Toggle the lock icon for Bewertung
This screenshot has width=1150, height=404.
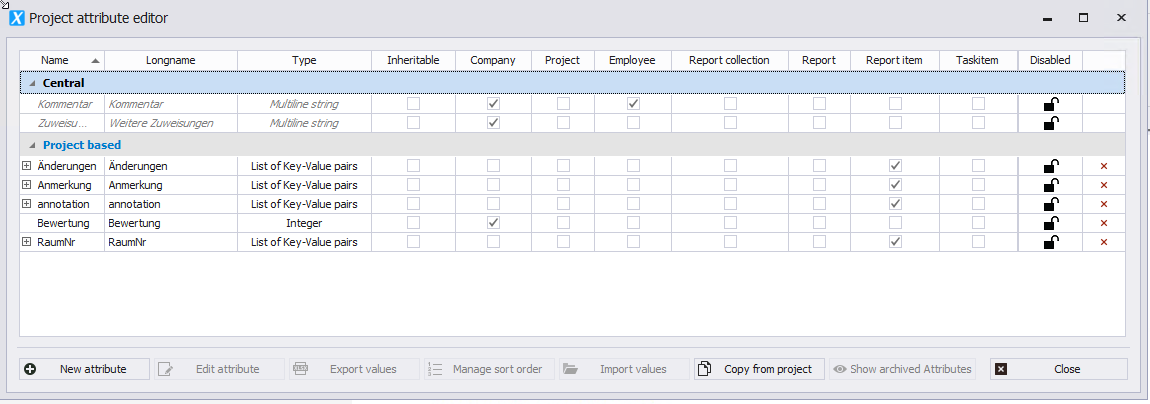1050,223
